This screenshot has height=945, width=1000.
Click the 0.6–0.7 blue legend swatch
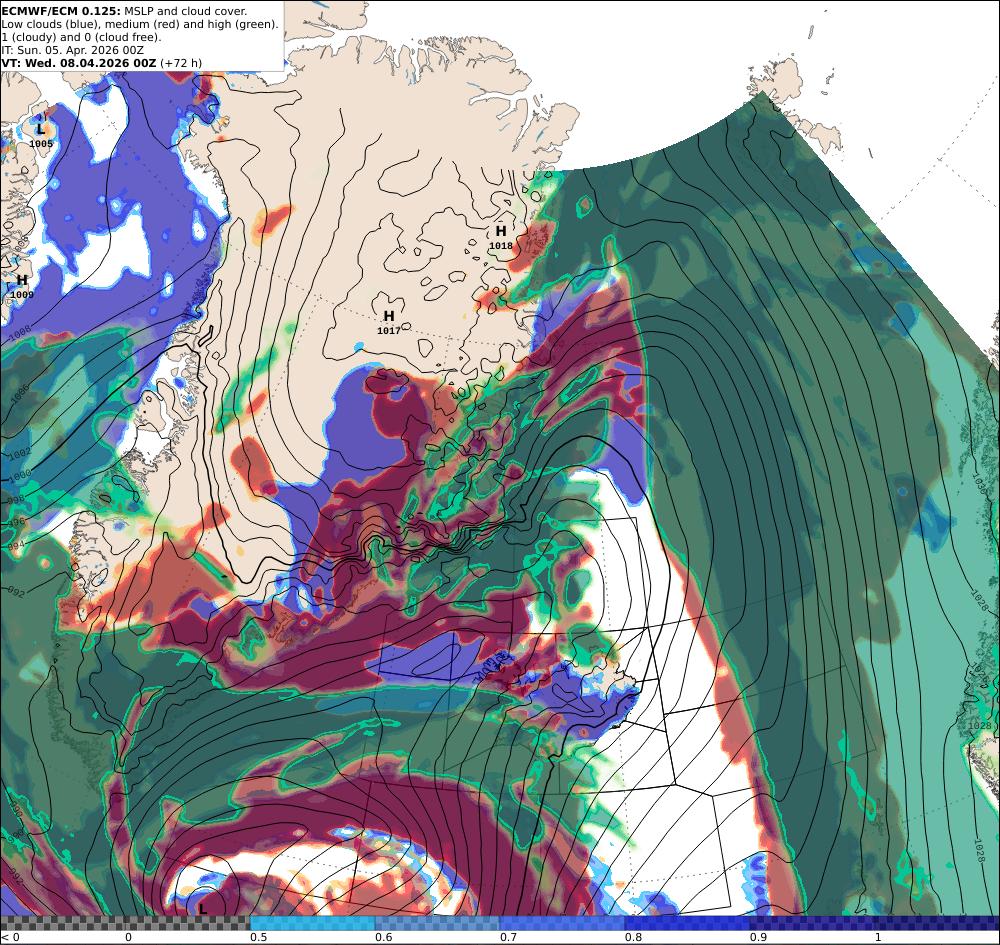[438, 923]
